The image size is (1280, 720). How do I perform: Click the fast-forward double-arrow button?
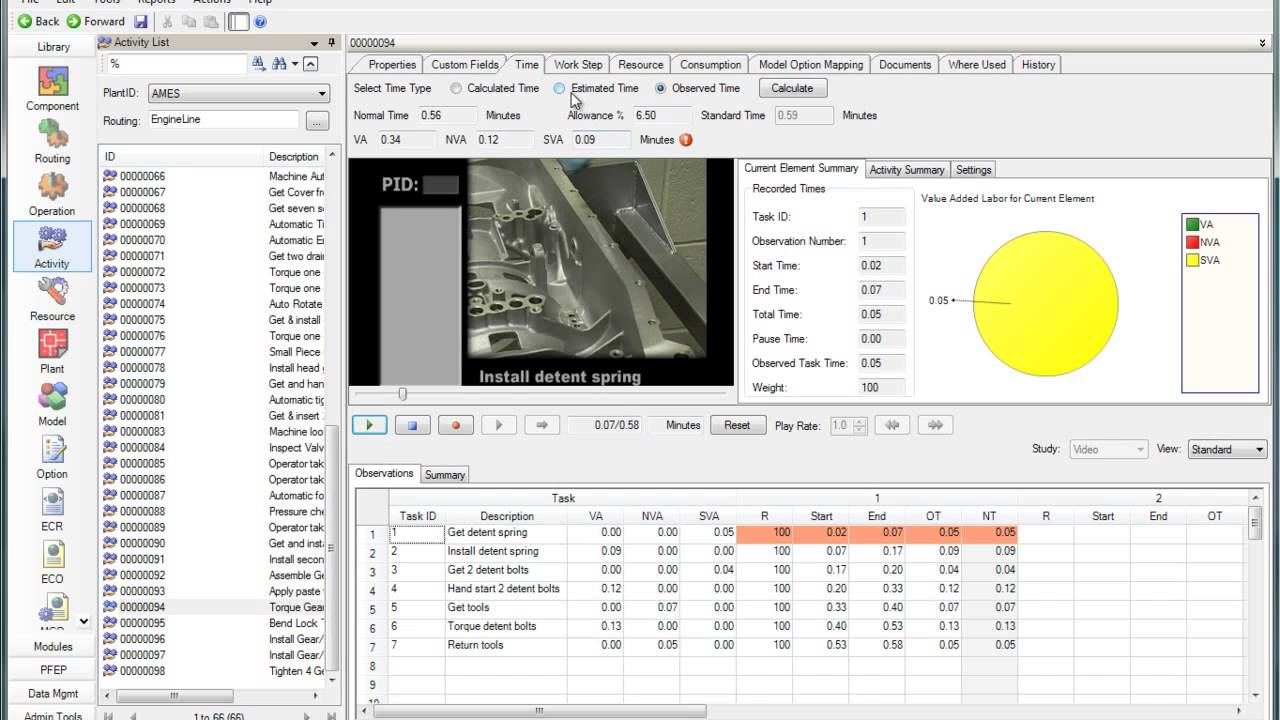tap(935, 425)
